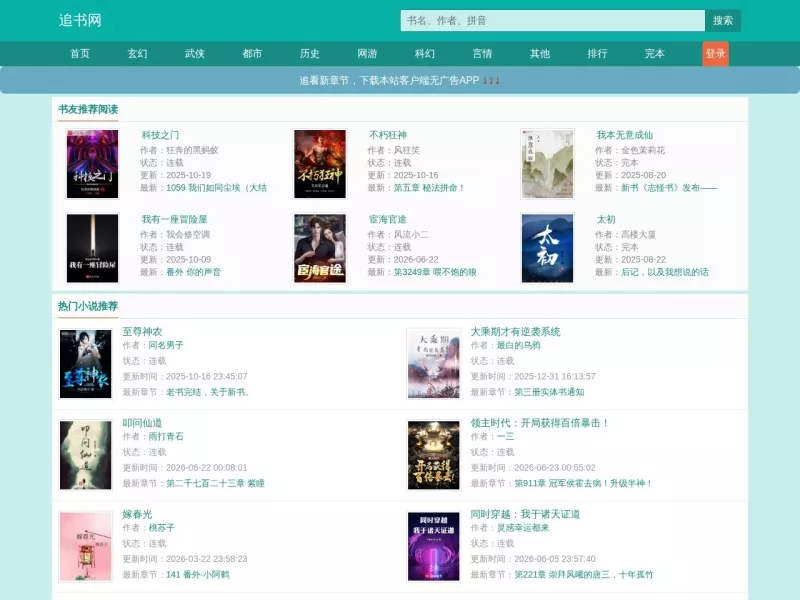Click the 领主时代：开局获得百倍暴击！ title
Screen dimensions: 800x600
[x=539, y=423]
